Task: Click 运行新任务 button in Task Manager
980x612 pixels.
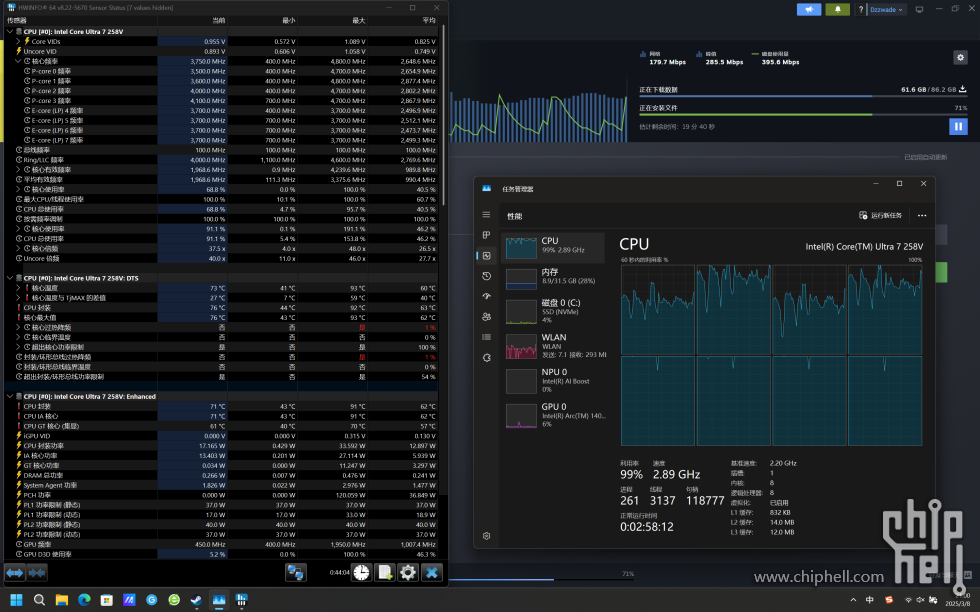Action: click(x=881, y=215)
